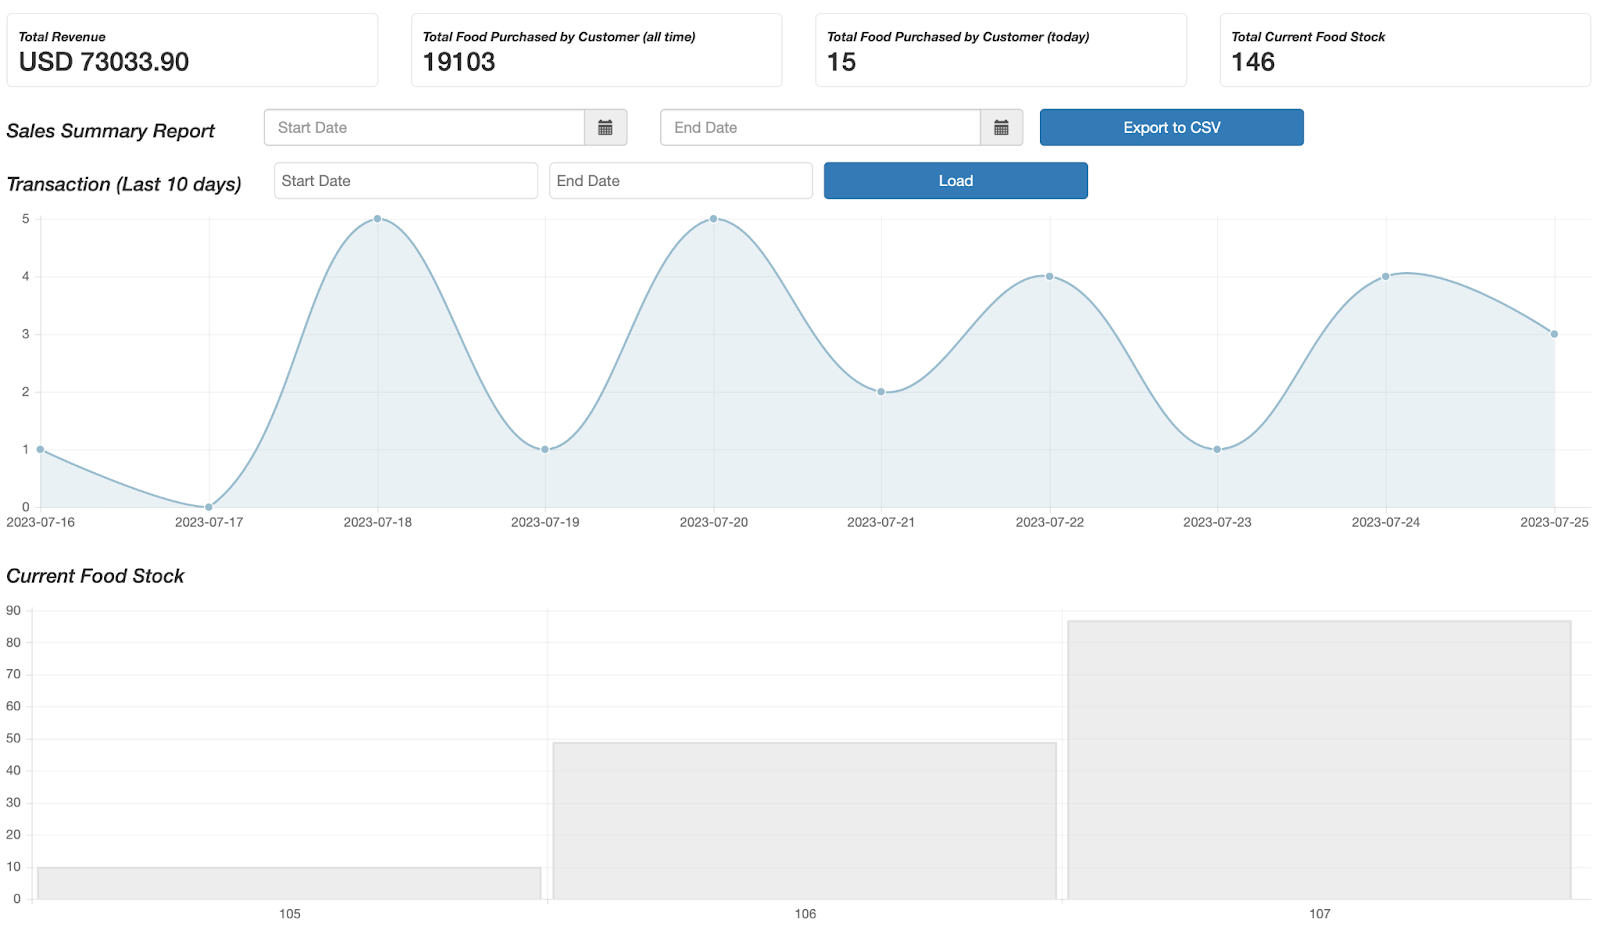1600x941 pixels.
Task: Click the Export to CSV button
Action: coord(1171,128)
